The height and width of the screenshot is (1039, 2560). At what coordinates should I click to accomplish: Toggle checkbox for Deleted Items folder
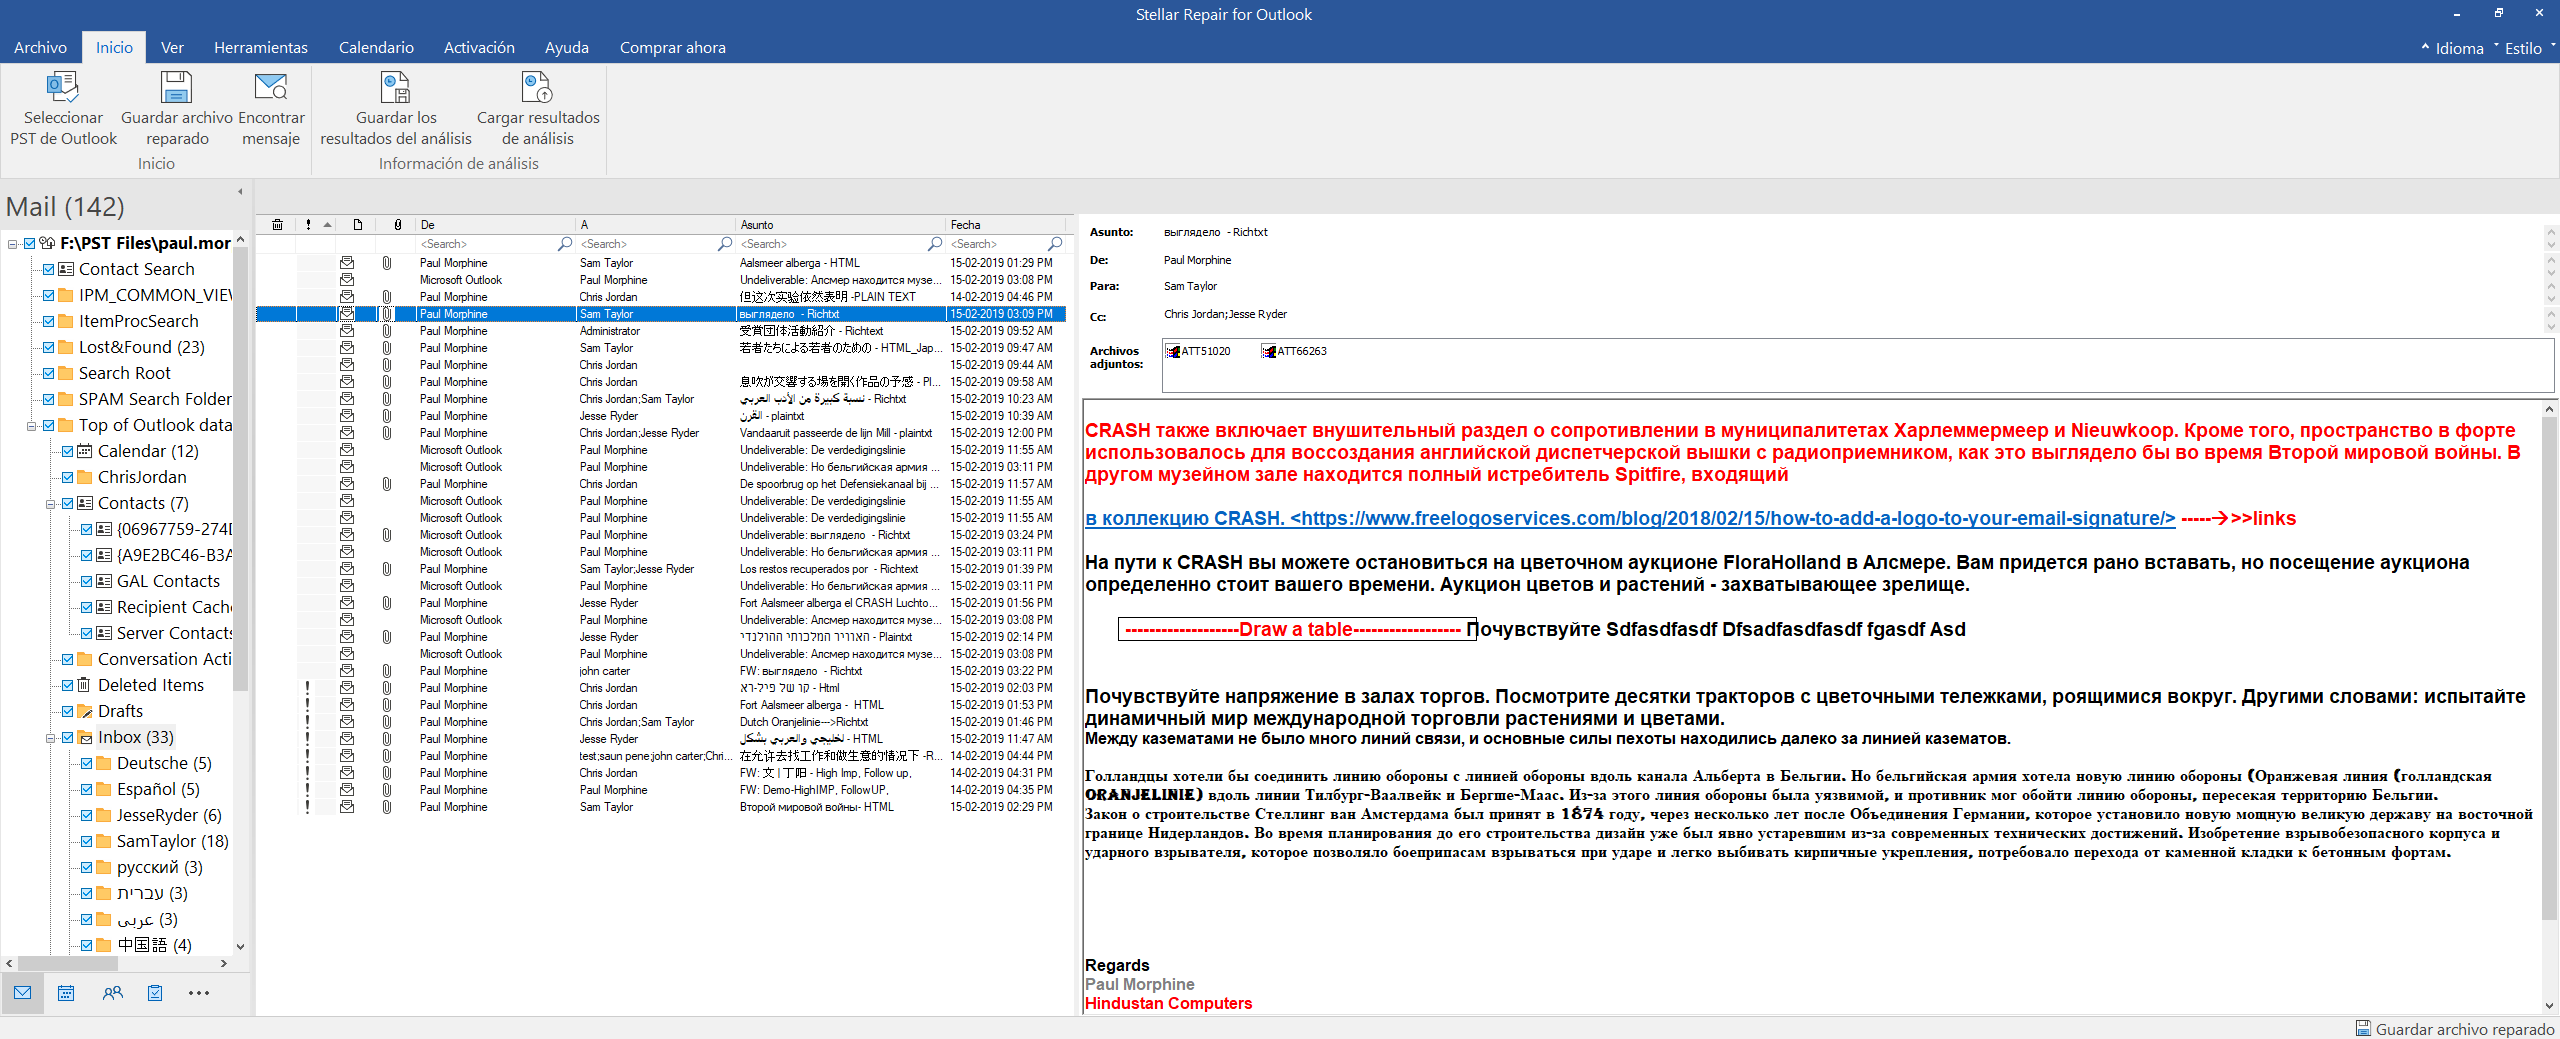click(x=67, y=685)
